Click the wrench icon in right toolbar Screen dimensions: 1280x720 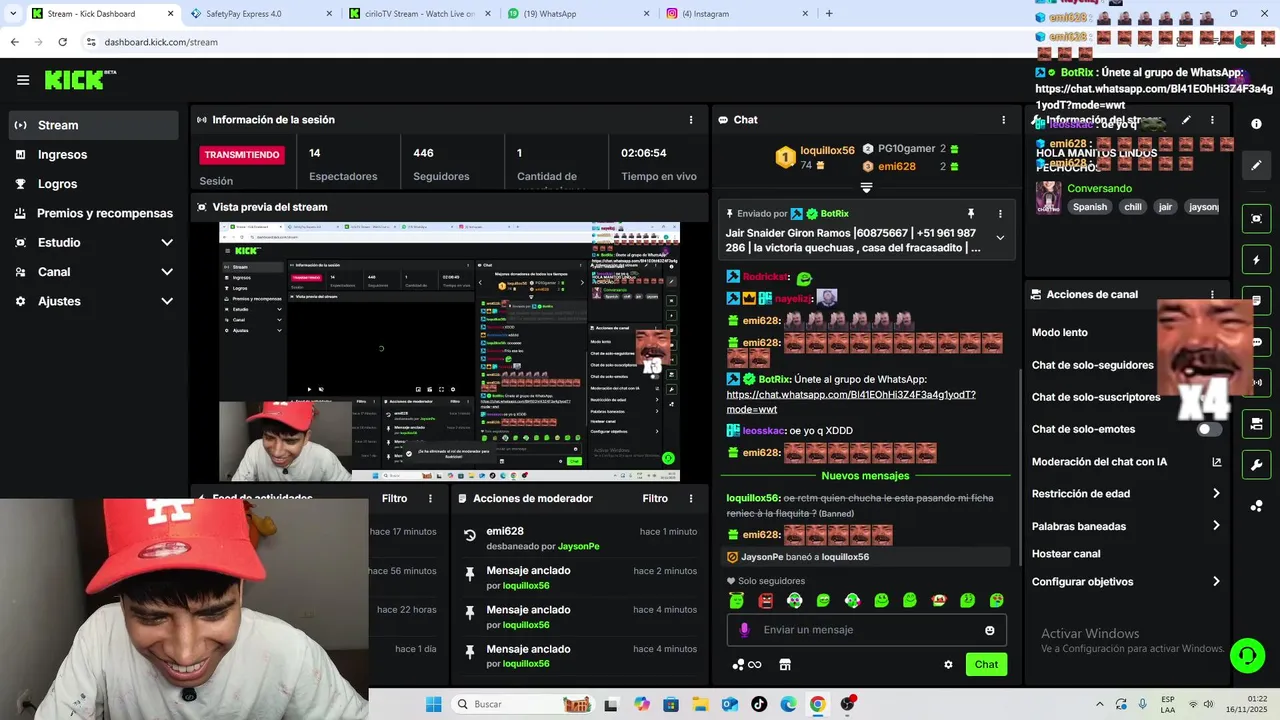tap(1256, 465)
